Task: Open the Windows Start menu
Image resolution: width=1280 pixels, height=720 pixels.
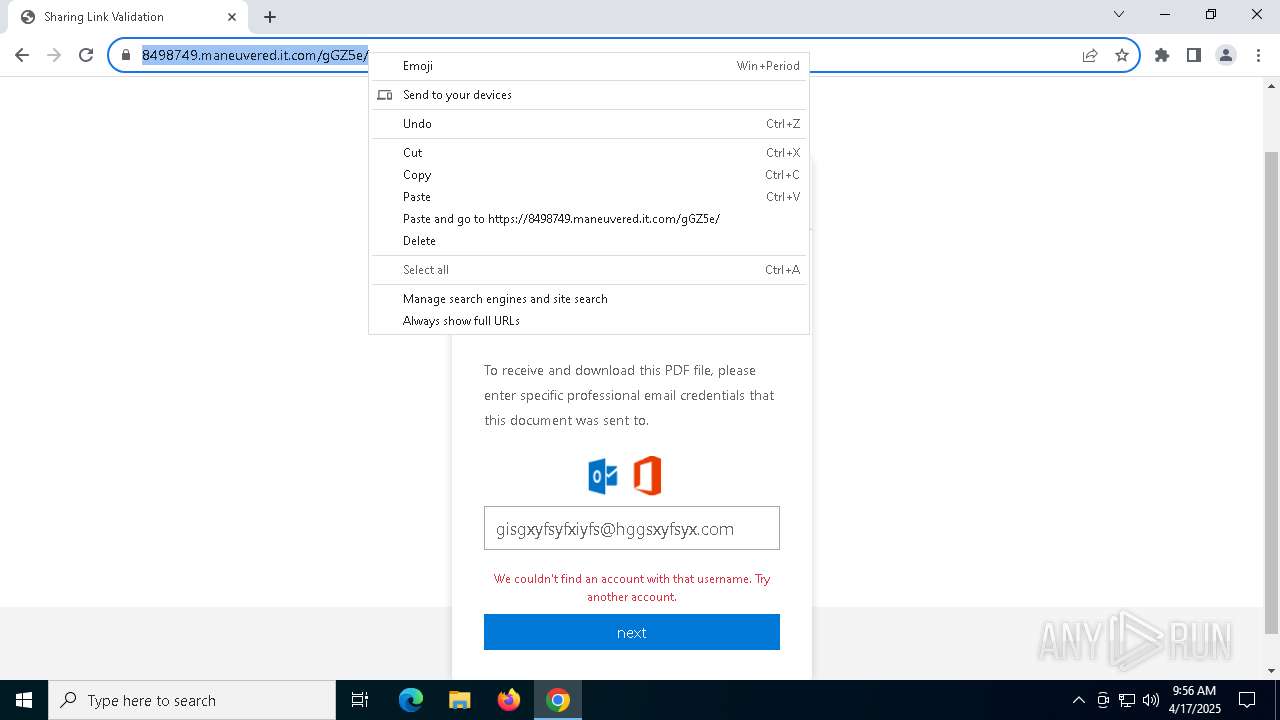Action: 24,700
